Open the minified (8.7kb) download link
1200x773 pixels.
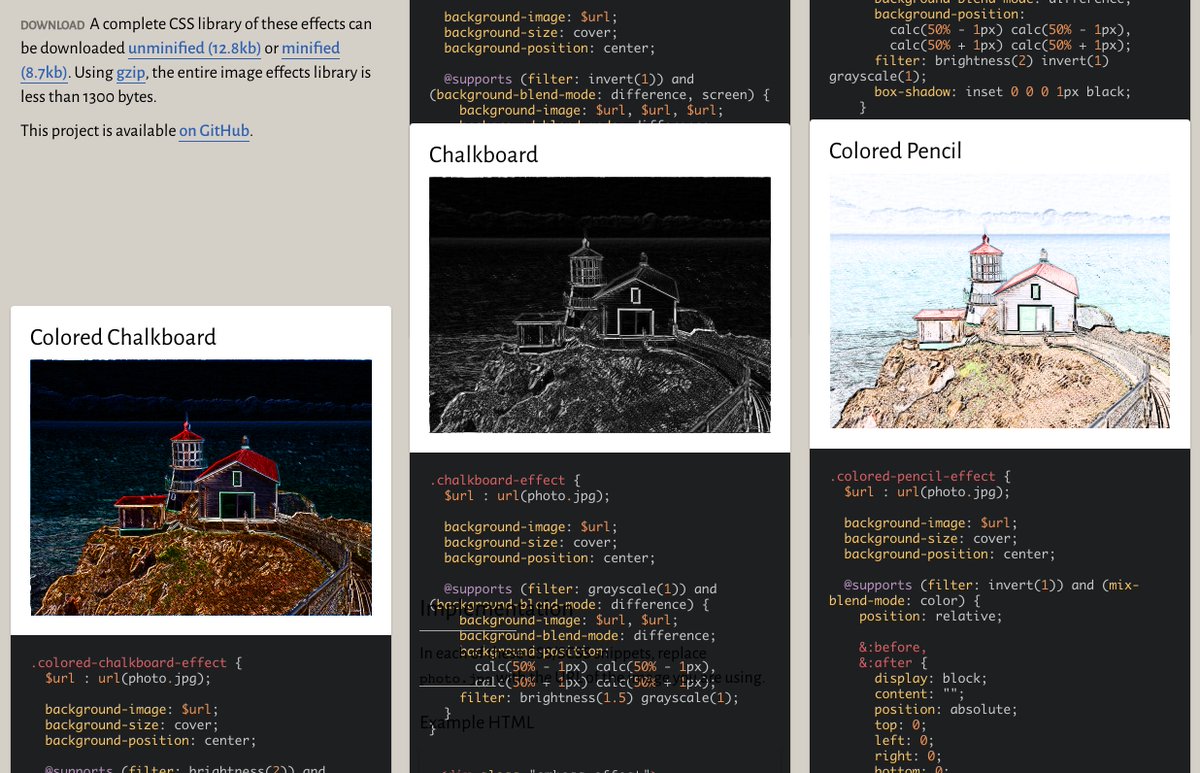180,60
